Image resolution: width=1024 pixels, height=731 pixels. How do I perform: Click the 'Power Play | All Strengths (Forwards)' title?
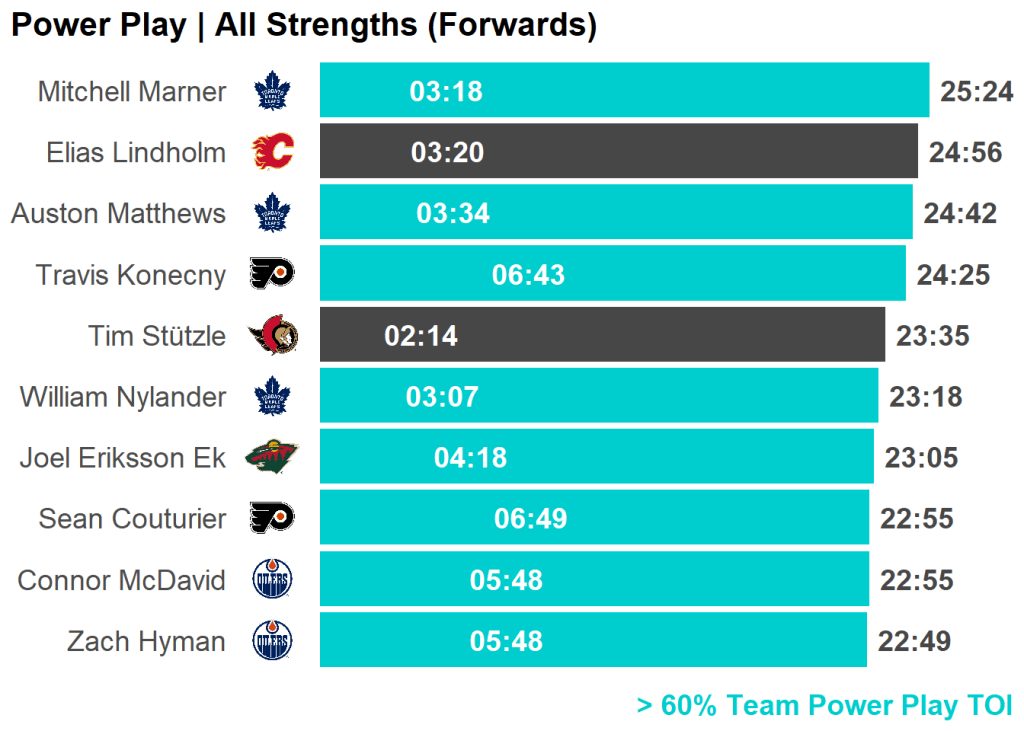click(x=303, y=26)
